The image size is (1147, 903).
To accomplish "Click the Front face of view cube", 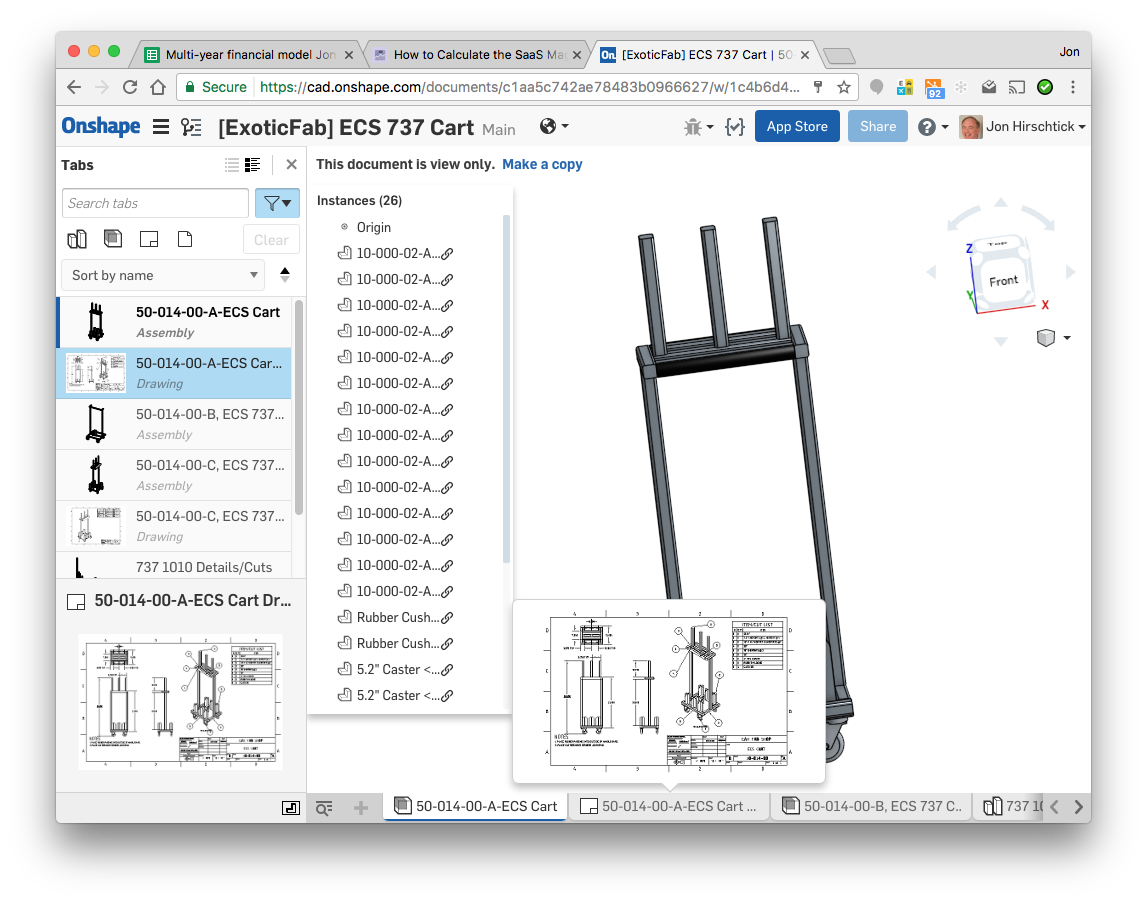I will pos(1004,281).
